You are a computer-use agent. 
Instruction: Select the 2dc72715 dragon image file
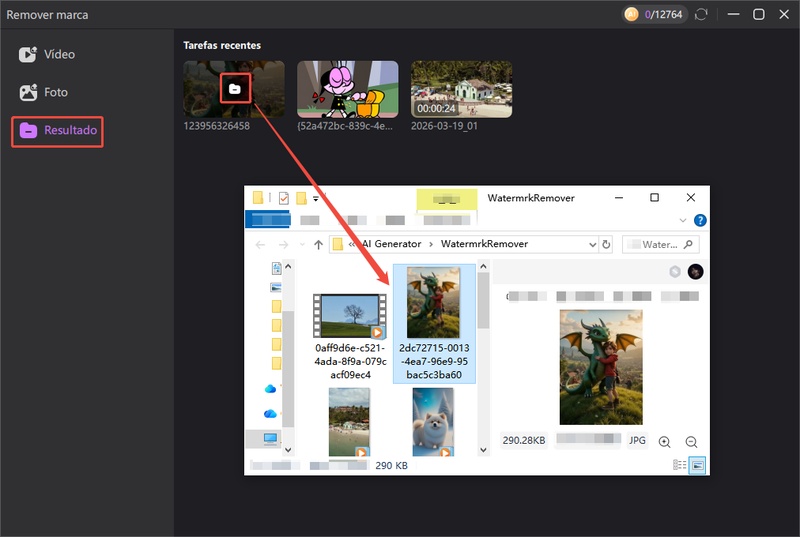434,324
